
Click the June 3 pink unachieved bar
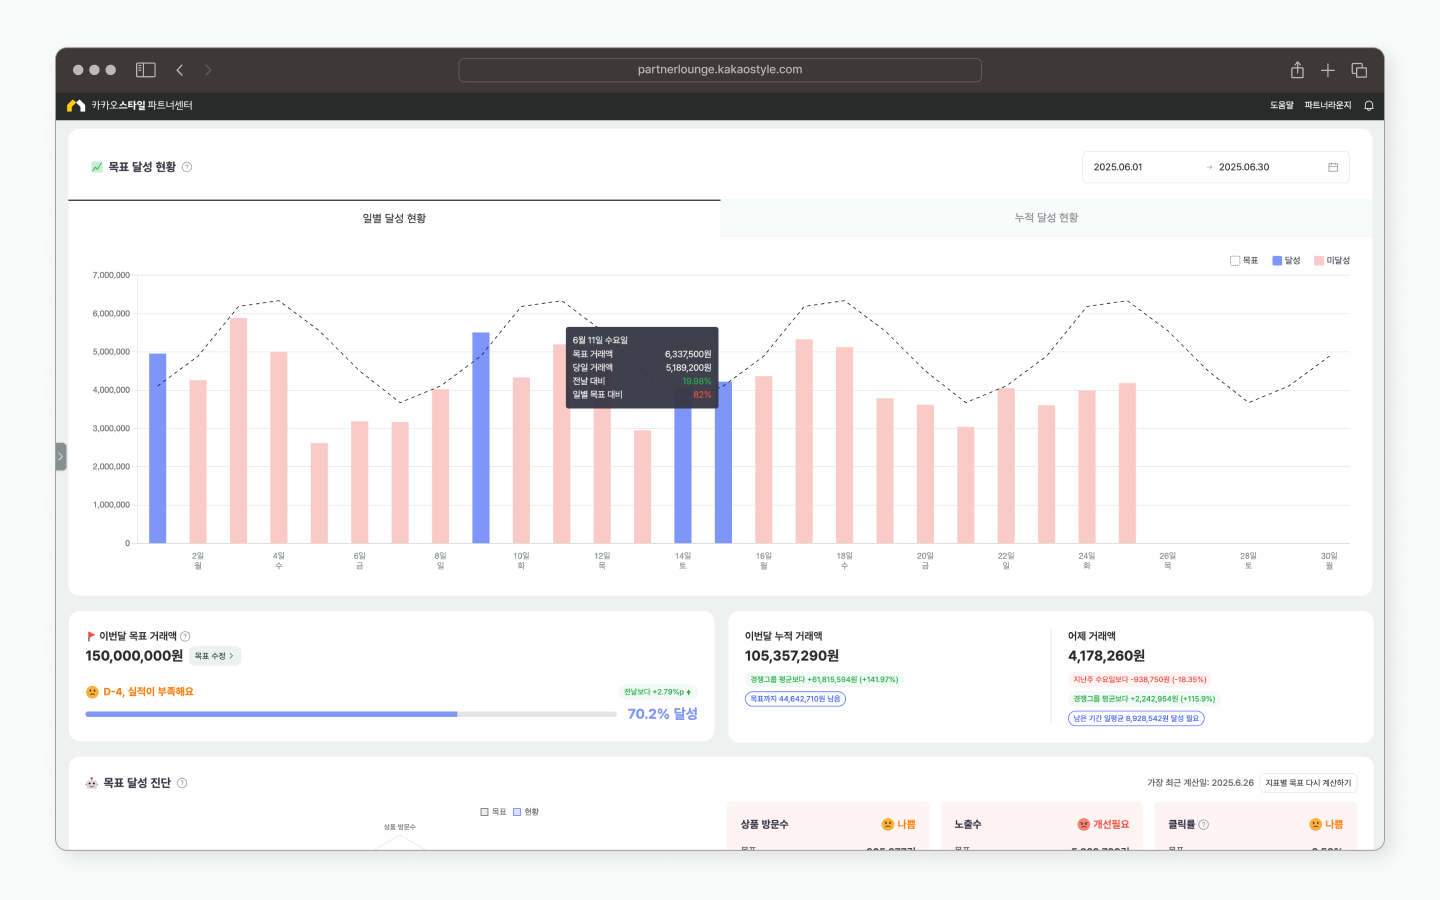tap(238, 430)
